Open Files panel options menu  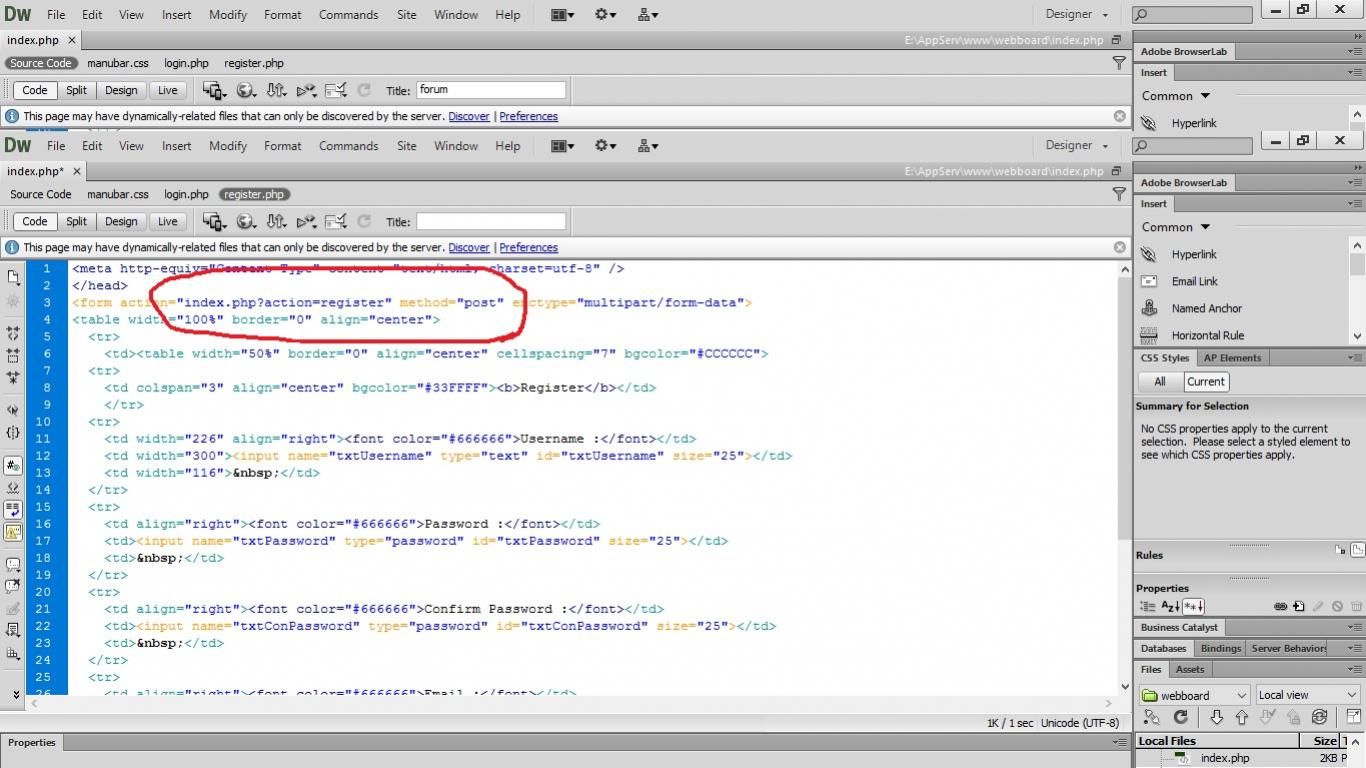pyautogui.click(x=1355, y=669)
